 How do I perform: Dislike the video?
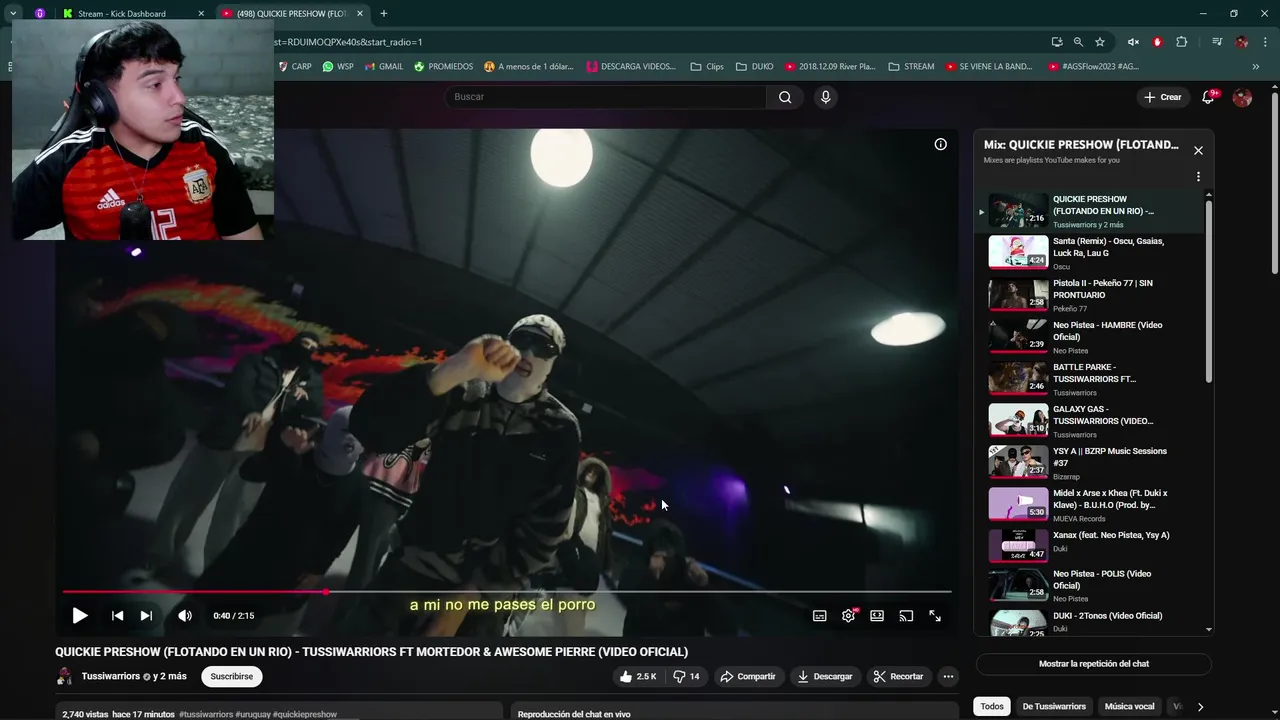click(x=686, y=677)
